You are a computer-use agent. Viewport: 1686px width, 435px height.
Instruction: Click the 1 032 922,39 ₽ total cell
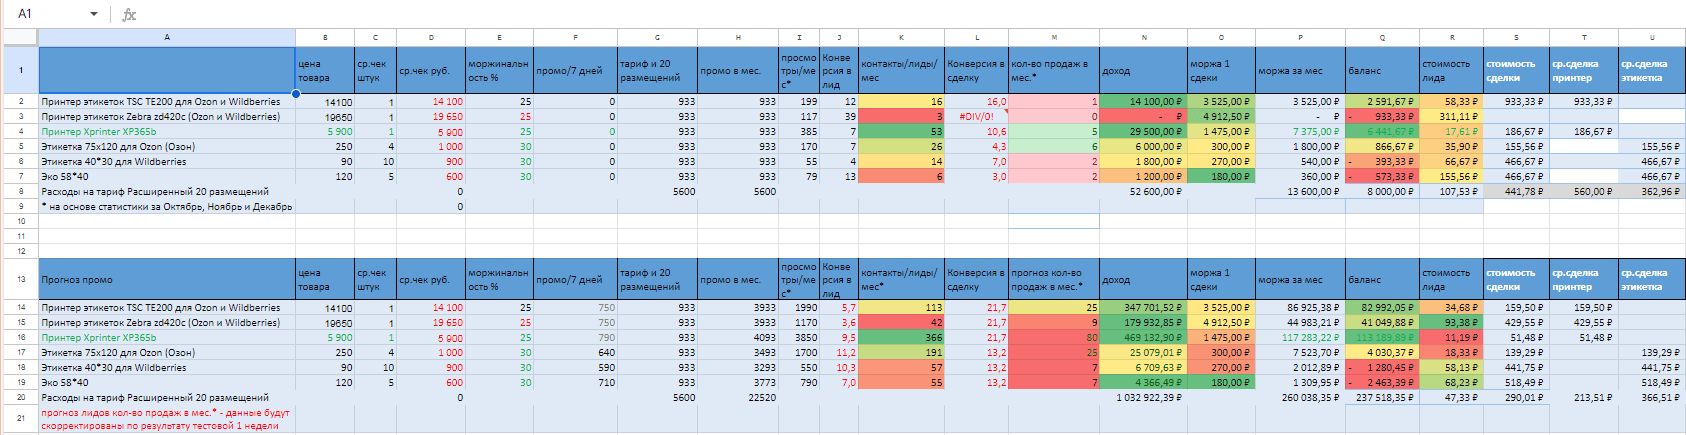click(x=1143, y=397)
